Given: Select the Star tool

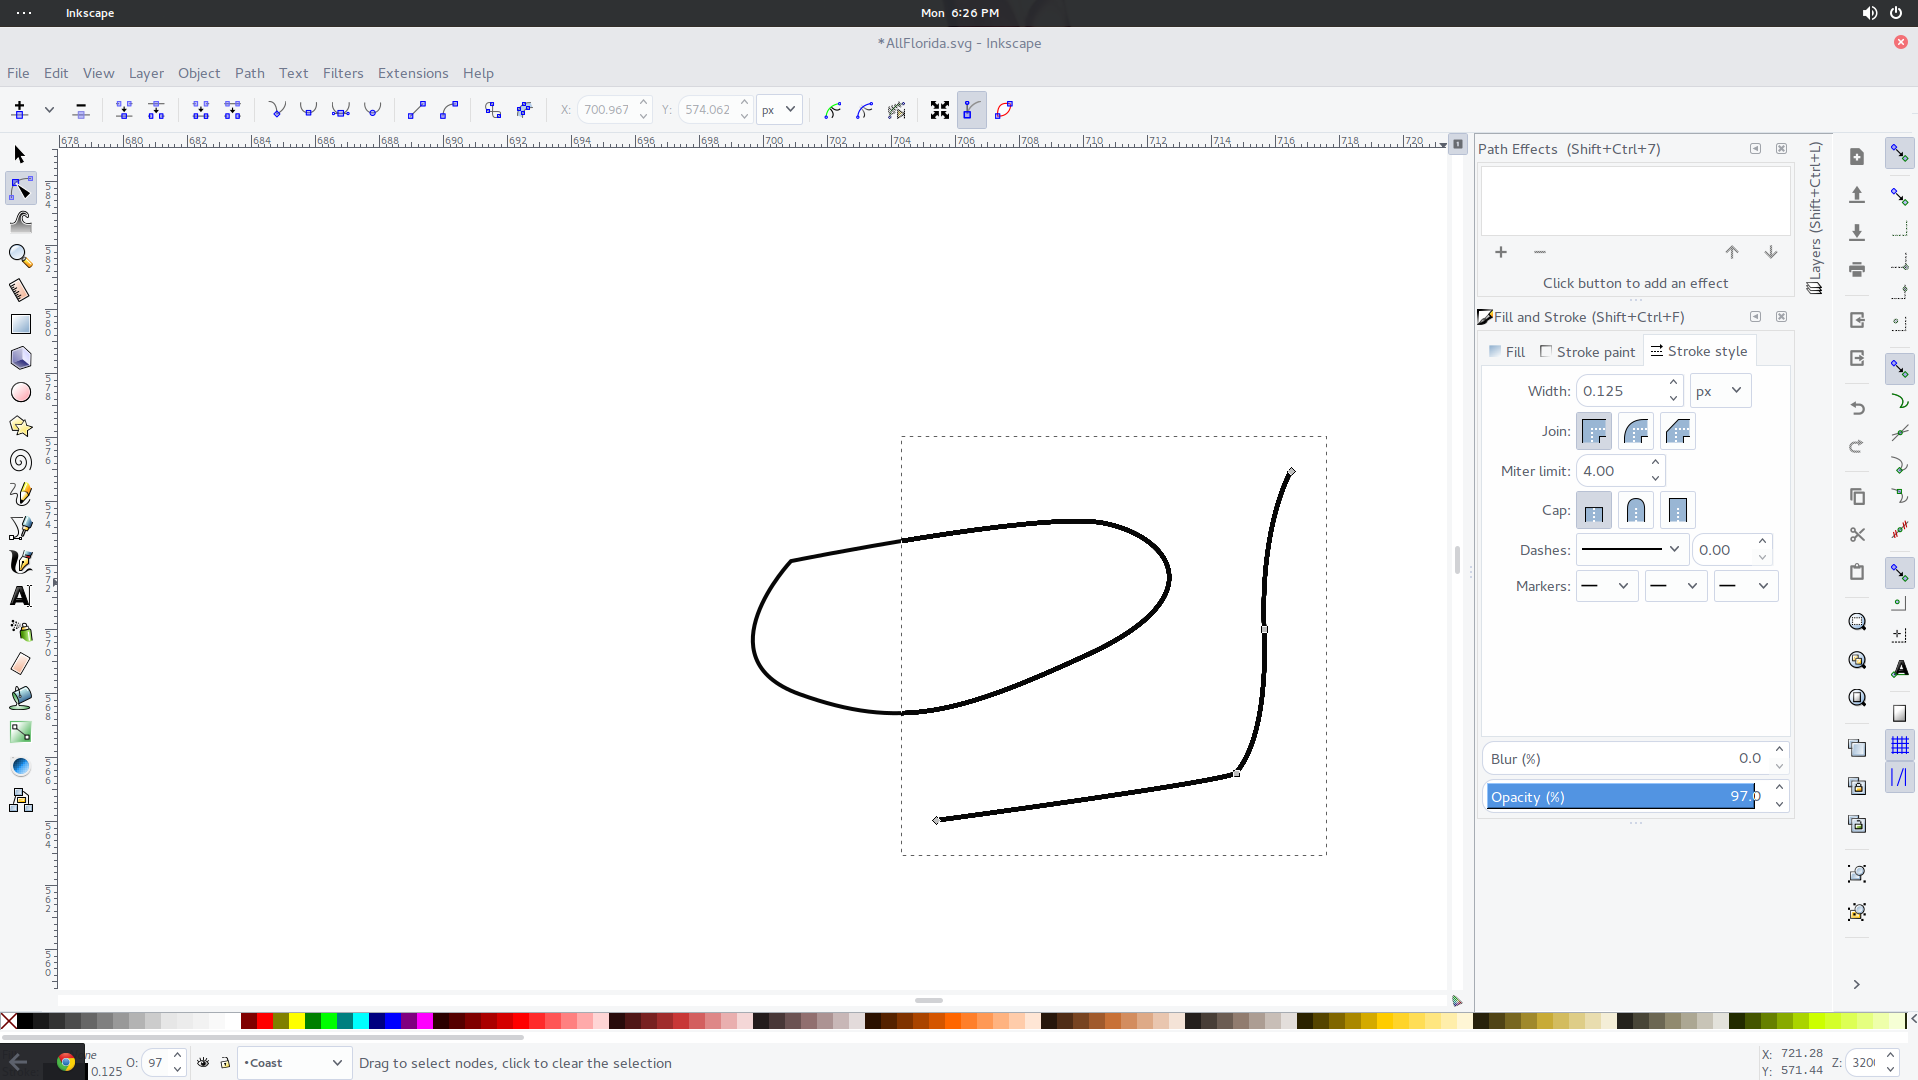Looking at the screenshot, I should click(20, 426).
